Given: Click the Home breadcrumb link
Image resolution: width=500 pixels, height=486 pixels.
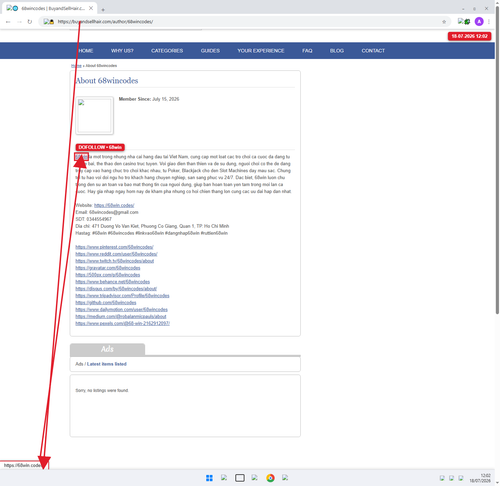Looking at the screenshot, I should coord(76,66).
